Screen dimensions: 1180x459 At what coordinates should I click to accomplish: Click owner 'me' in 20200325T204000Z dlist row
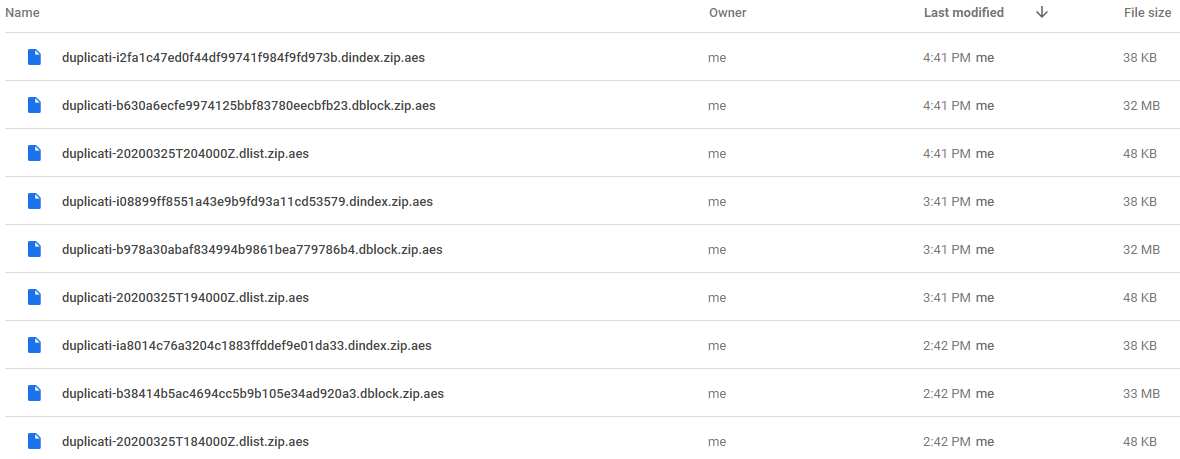(717, 154)
